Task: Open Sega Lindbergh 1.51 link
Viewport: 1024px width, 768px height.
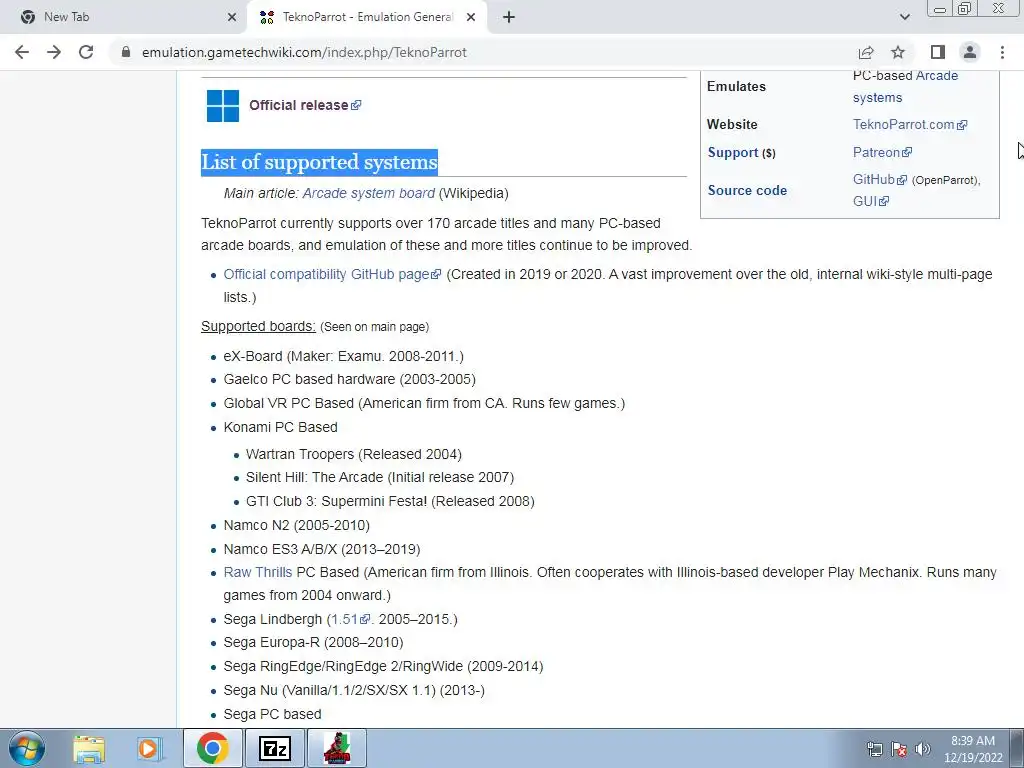Action: point(350,619)
